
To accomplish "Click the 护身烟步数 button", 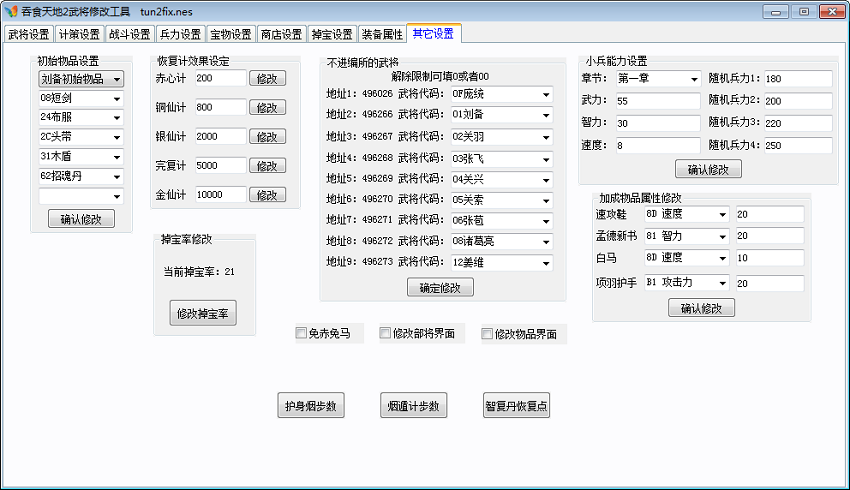I will point(311,405).
